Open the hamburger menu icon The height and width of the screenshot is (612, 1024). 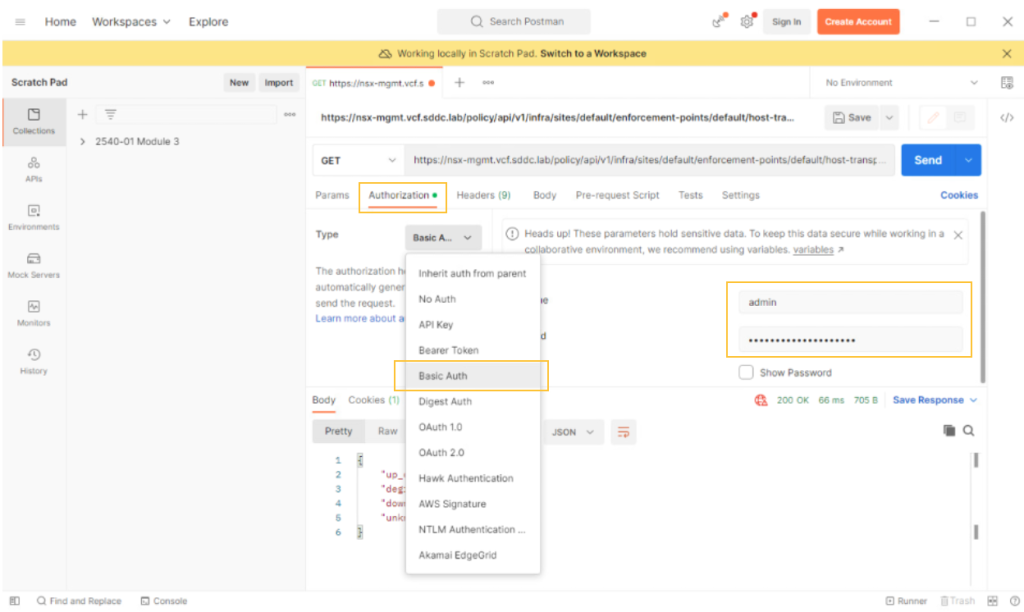[20, 22]
